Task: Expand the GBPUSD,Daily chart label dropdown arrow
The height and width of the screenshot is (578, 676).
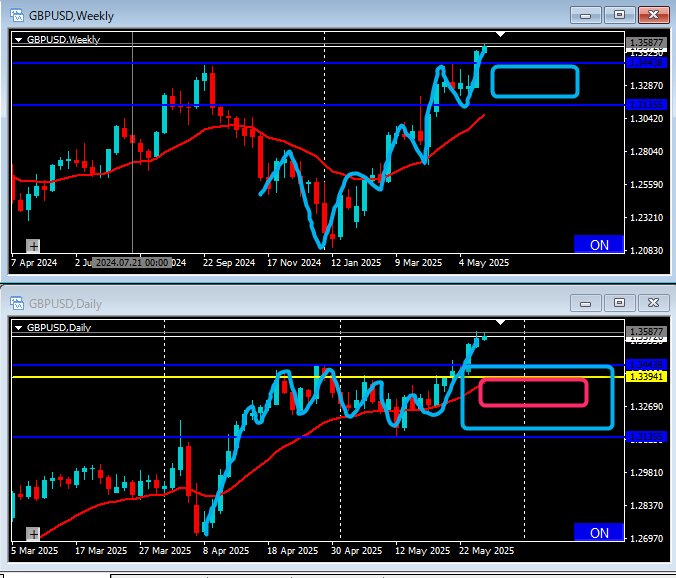Action: tap(19, 328)
